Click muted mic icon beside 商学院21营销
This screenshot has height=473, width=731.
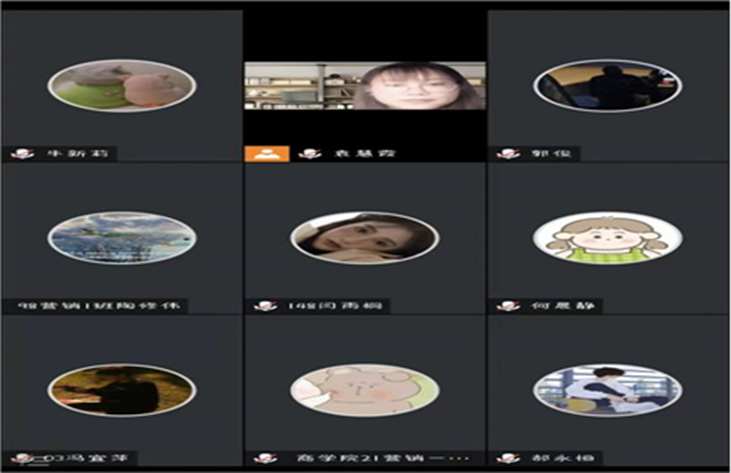click(265, 459)
